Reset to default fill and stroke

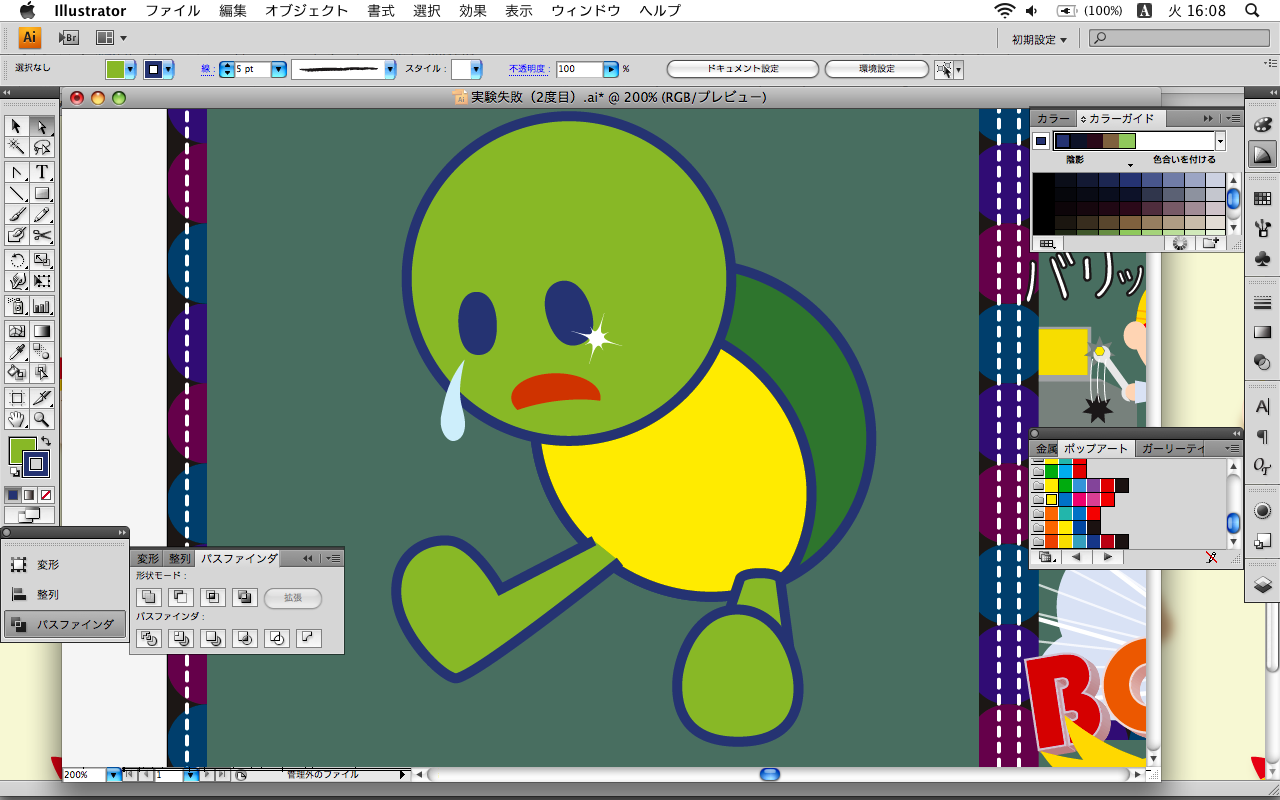(x=14, y=471)
